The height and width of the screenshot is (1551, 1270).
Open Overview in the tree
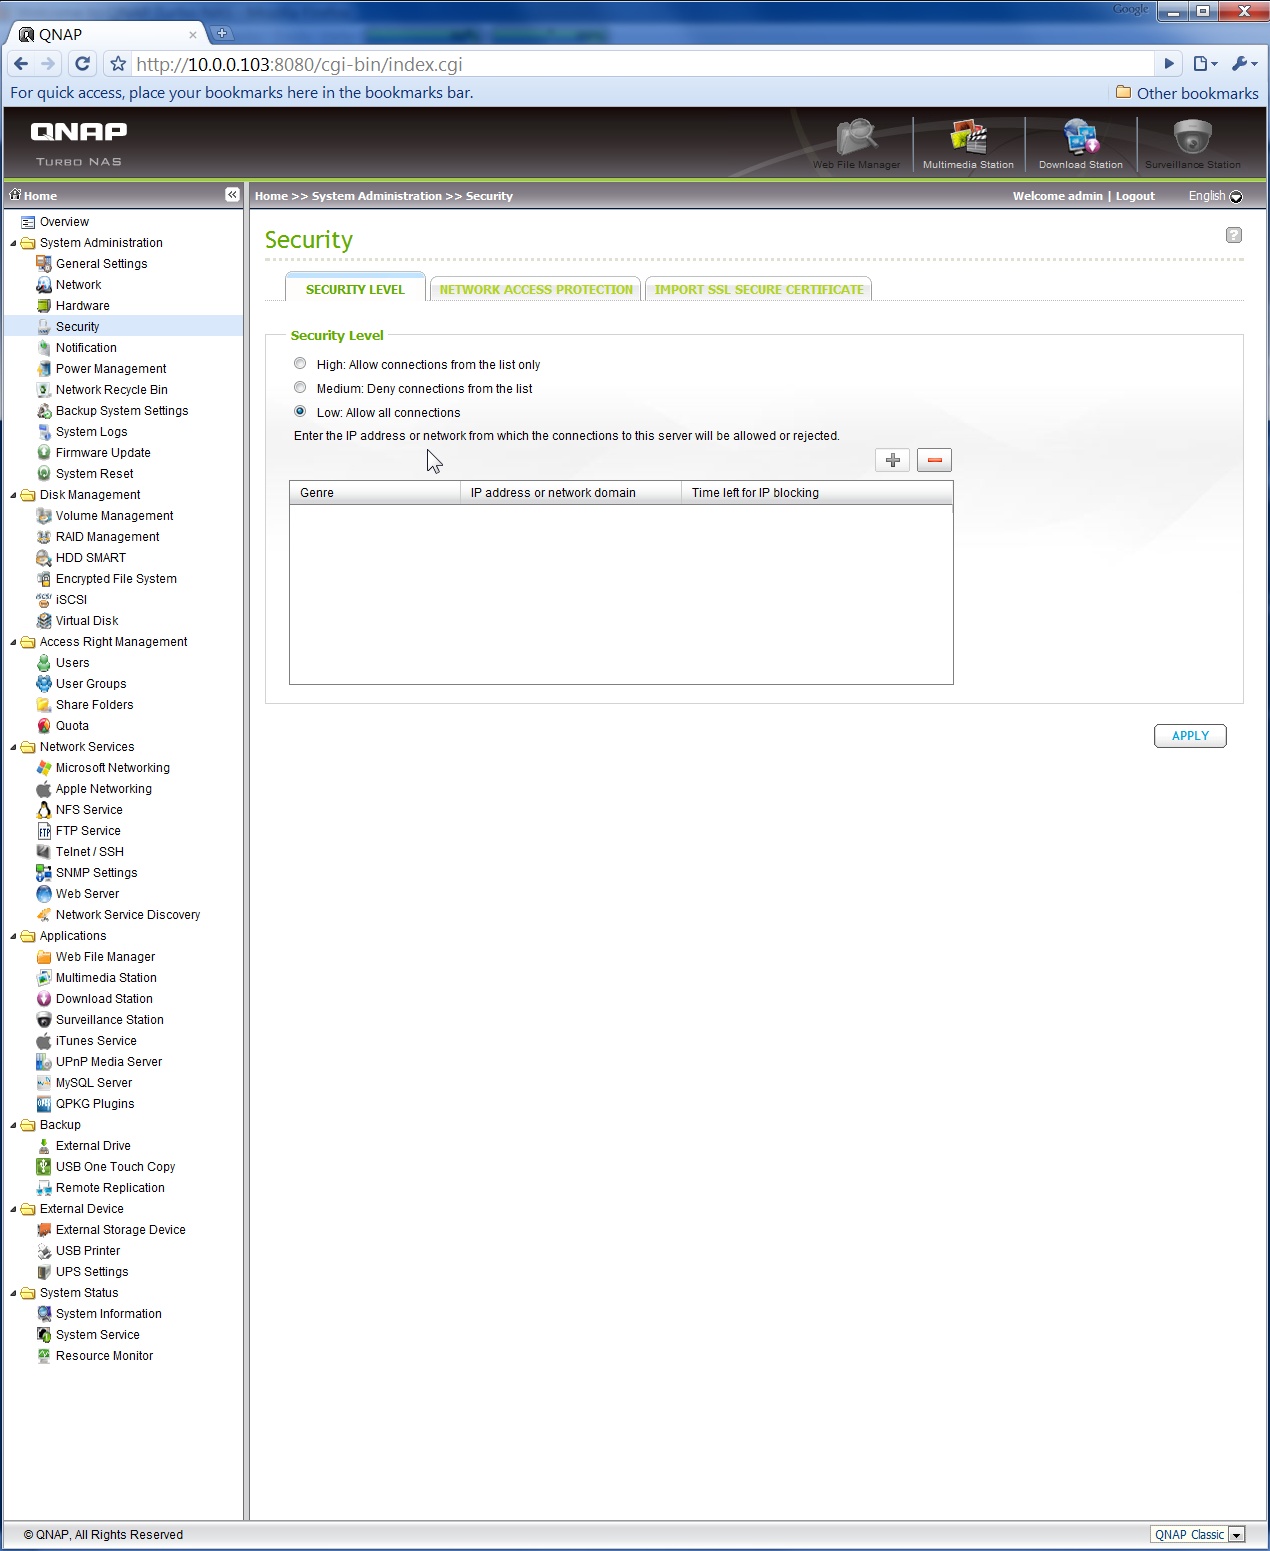point(64,222)
